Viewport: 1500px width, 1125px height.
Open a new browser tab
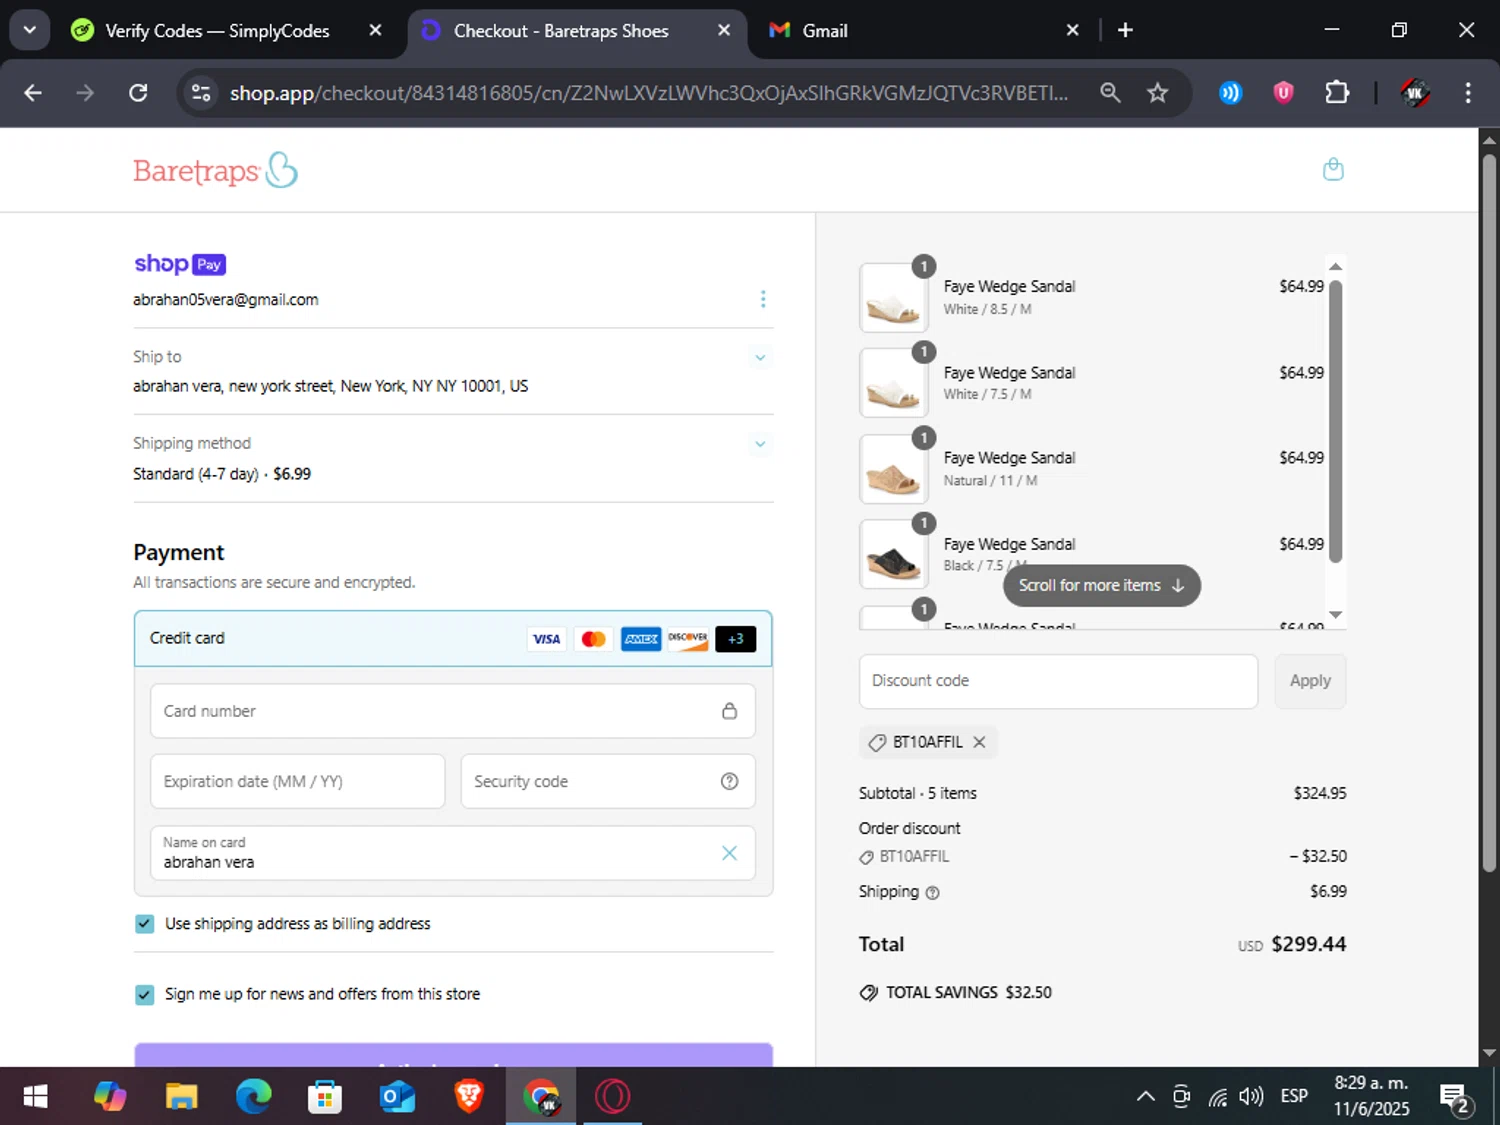point(1125,30)
